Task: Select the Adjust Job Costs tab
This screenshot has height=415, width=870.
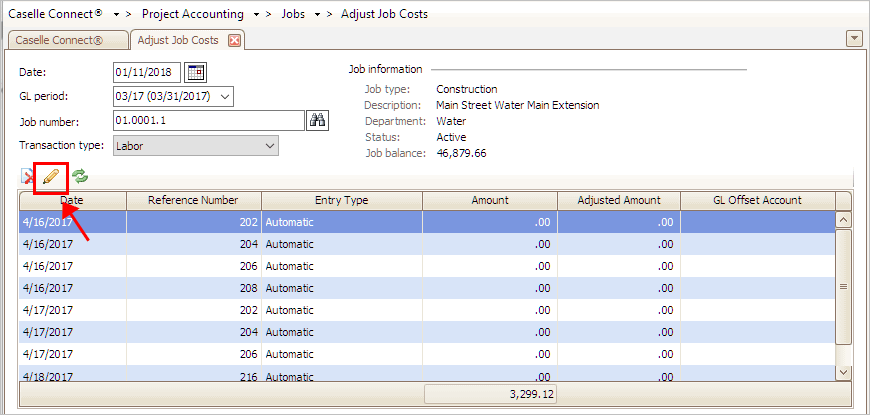Action: click(x=179, y=40)
